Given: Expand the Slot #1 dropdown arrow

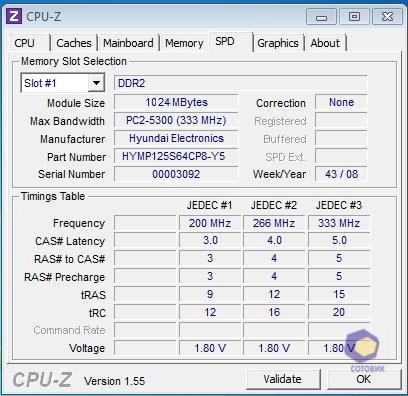Looking at the screenshot, I should click(96, 83).
